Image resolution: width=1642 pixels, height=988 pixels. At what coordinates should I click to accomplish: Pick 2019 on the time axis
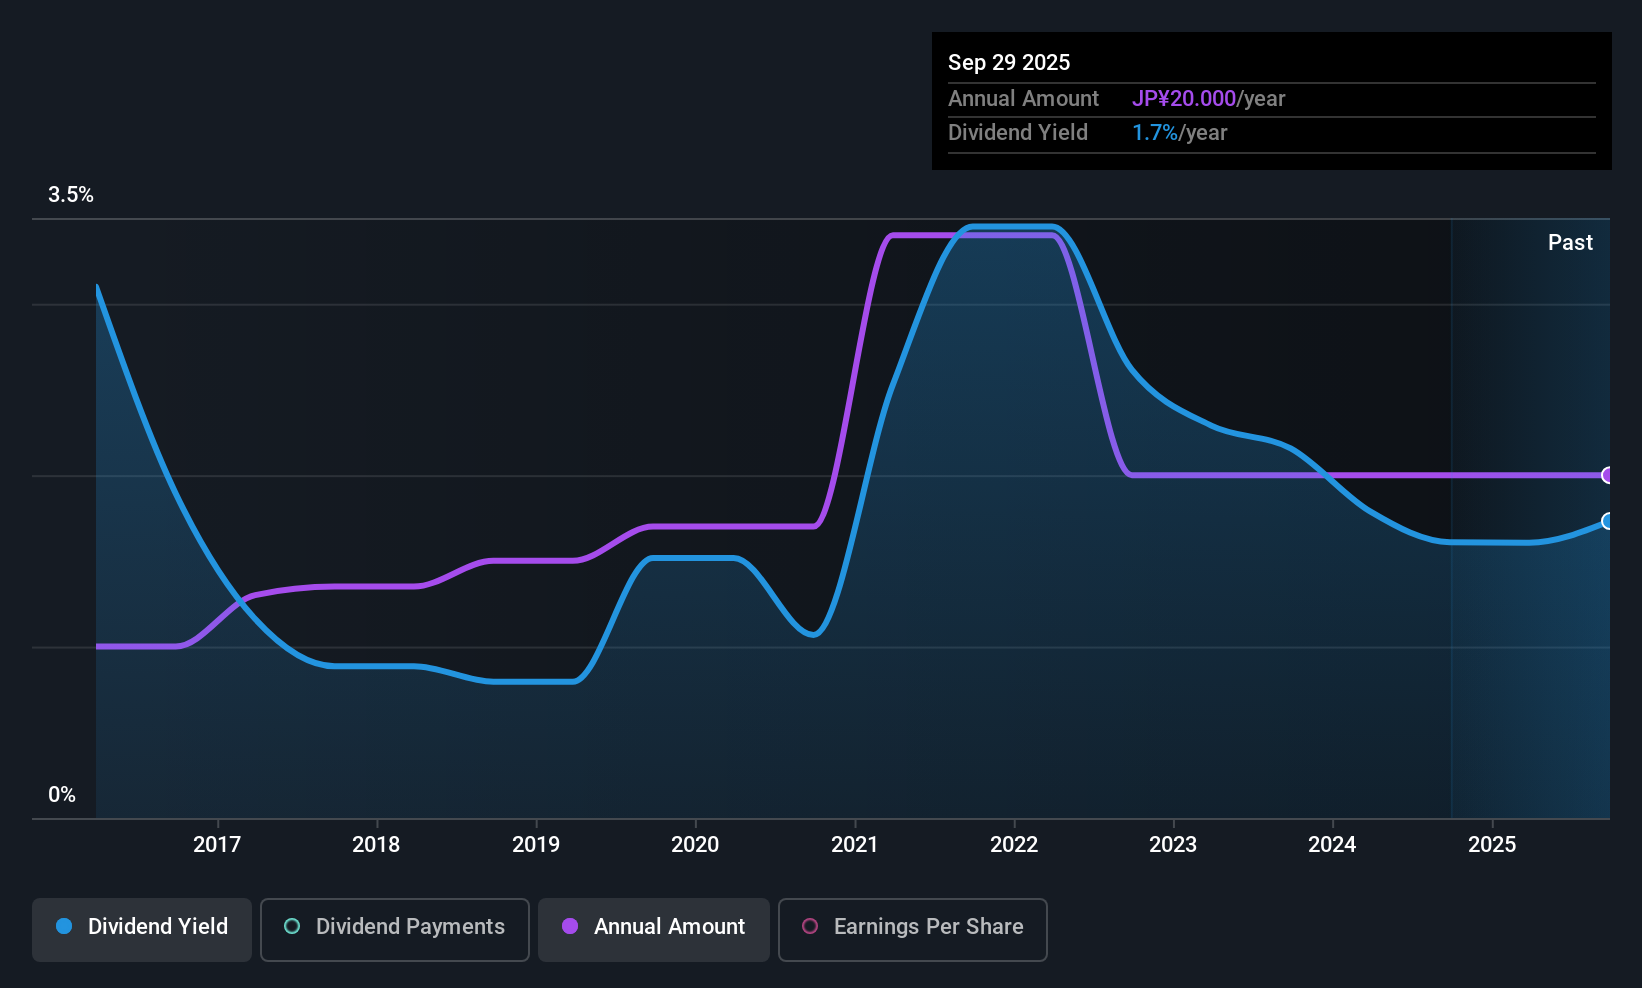click(x=536, y=845)
